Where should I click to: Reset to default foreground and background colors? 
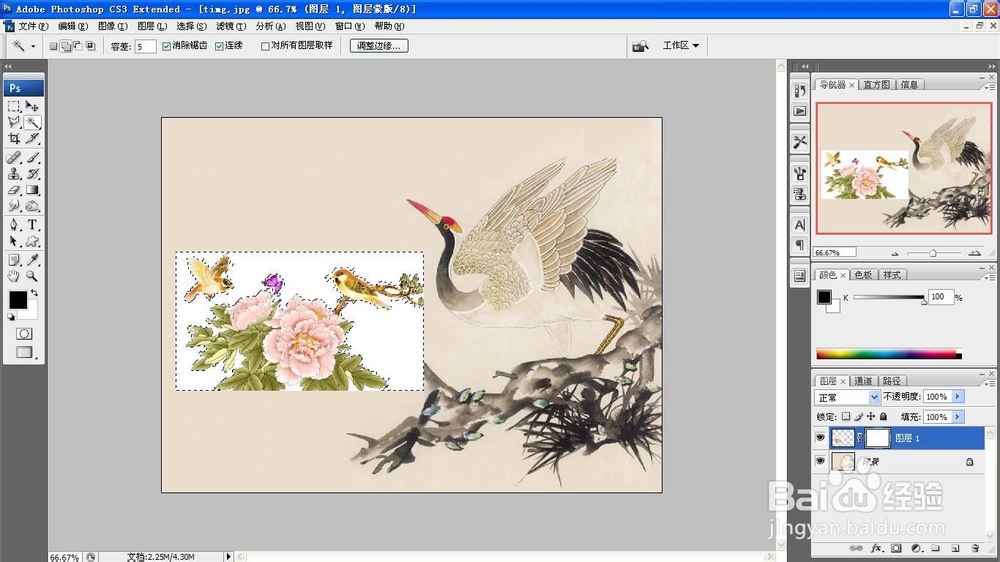pyautogui.click(x=11, y=316)
